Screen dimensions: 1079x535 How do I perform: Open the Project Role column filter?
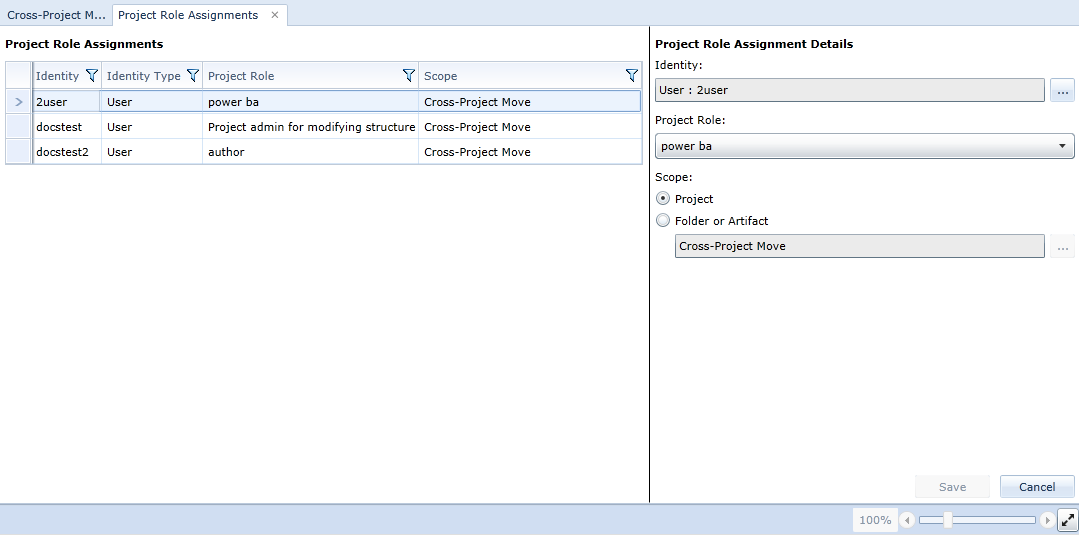click(x=409, y=76)
